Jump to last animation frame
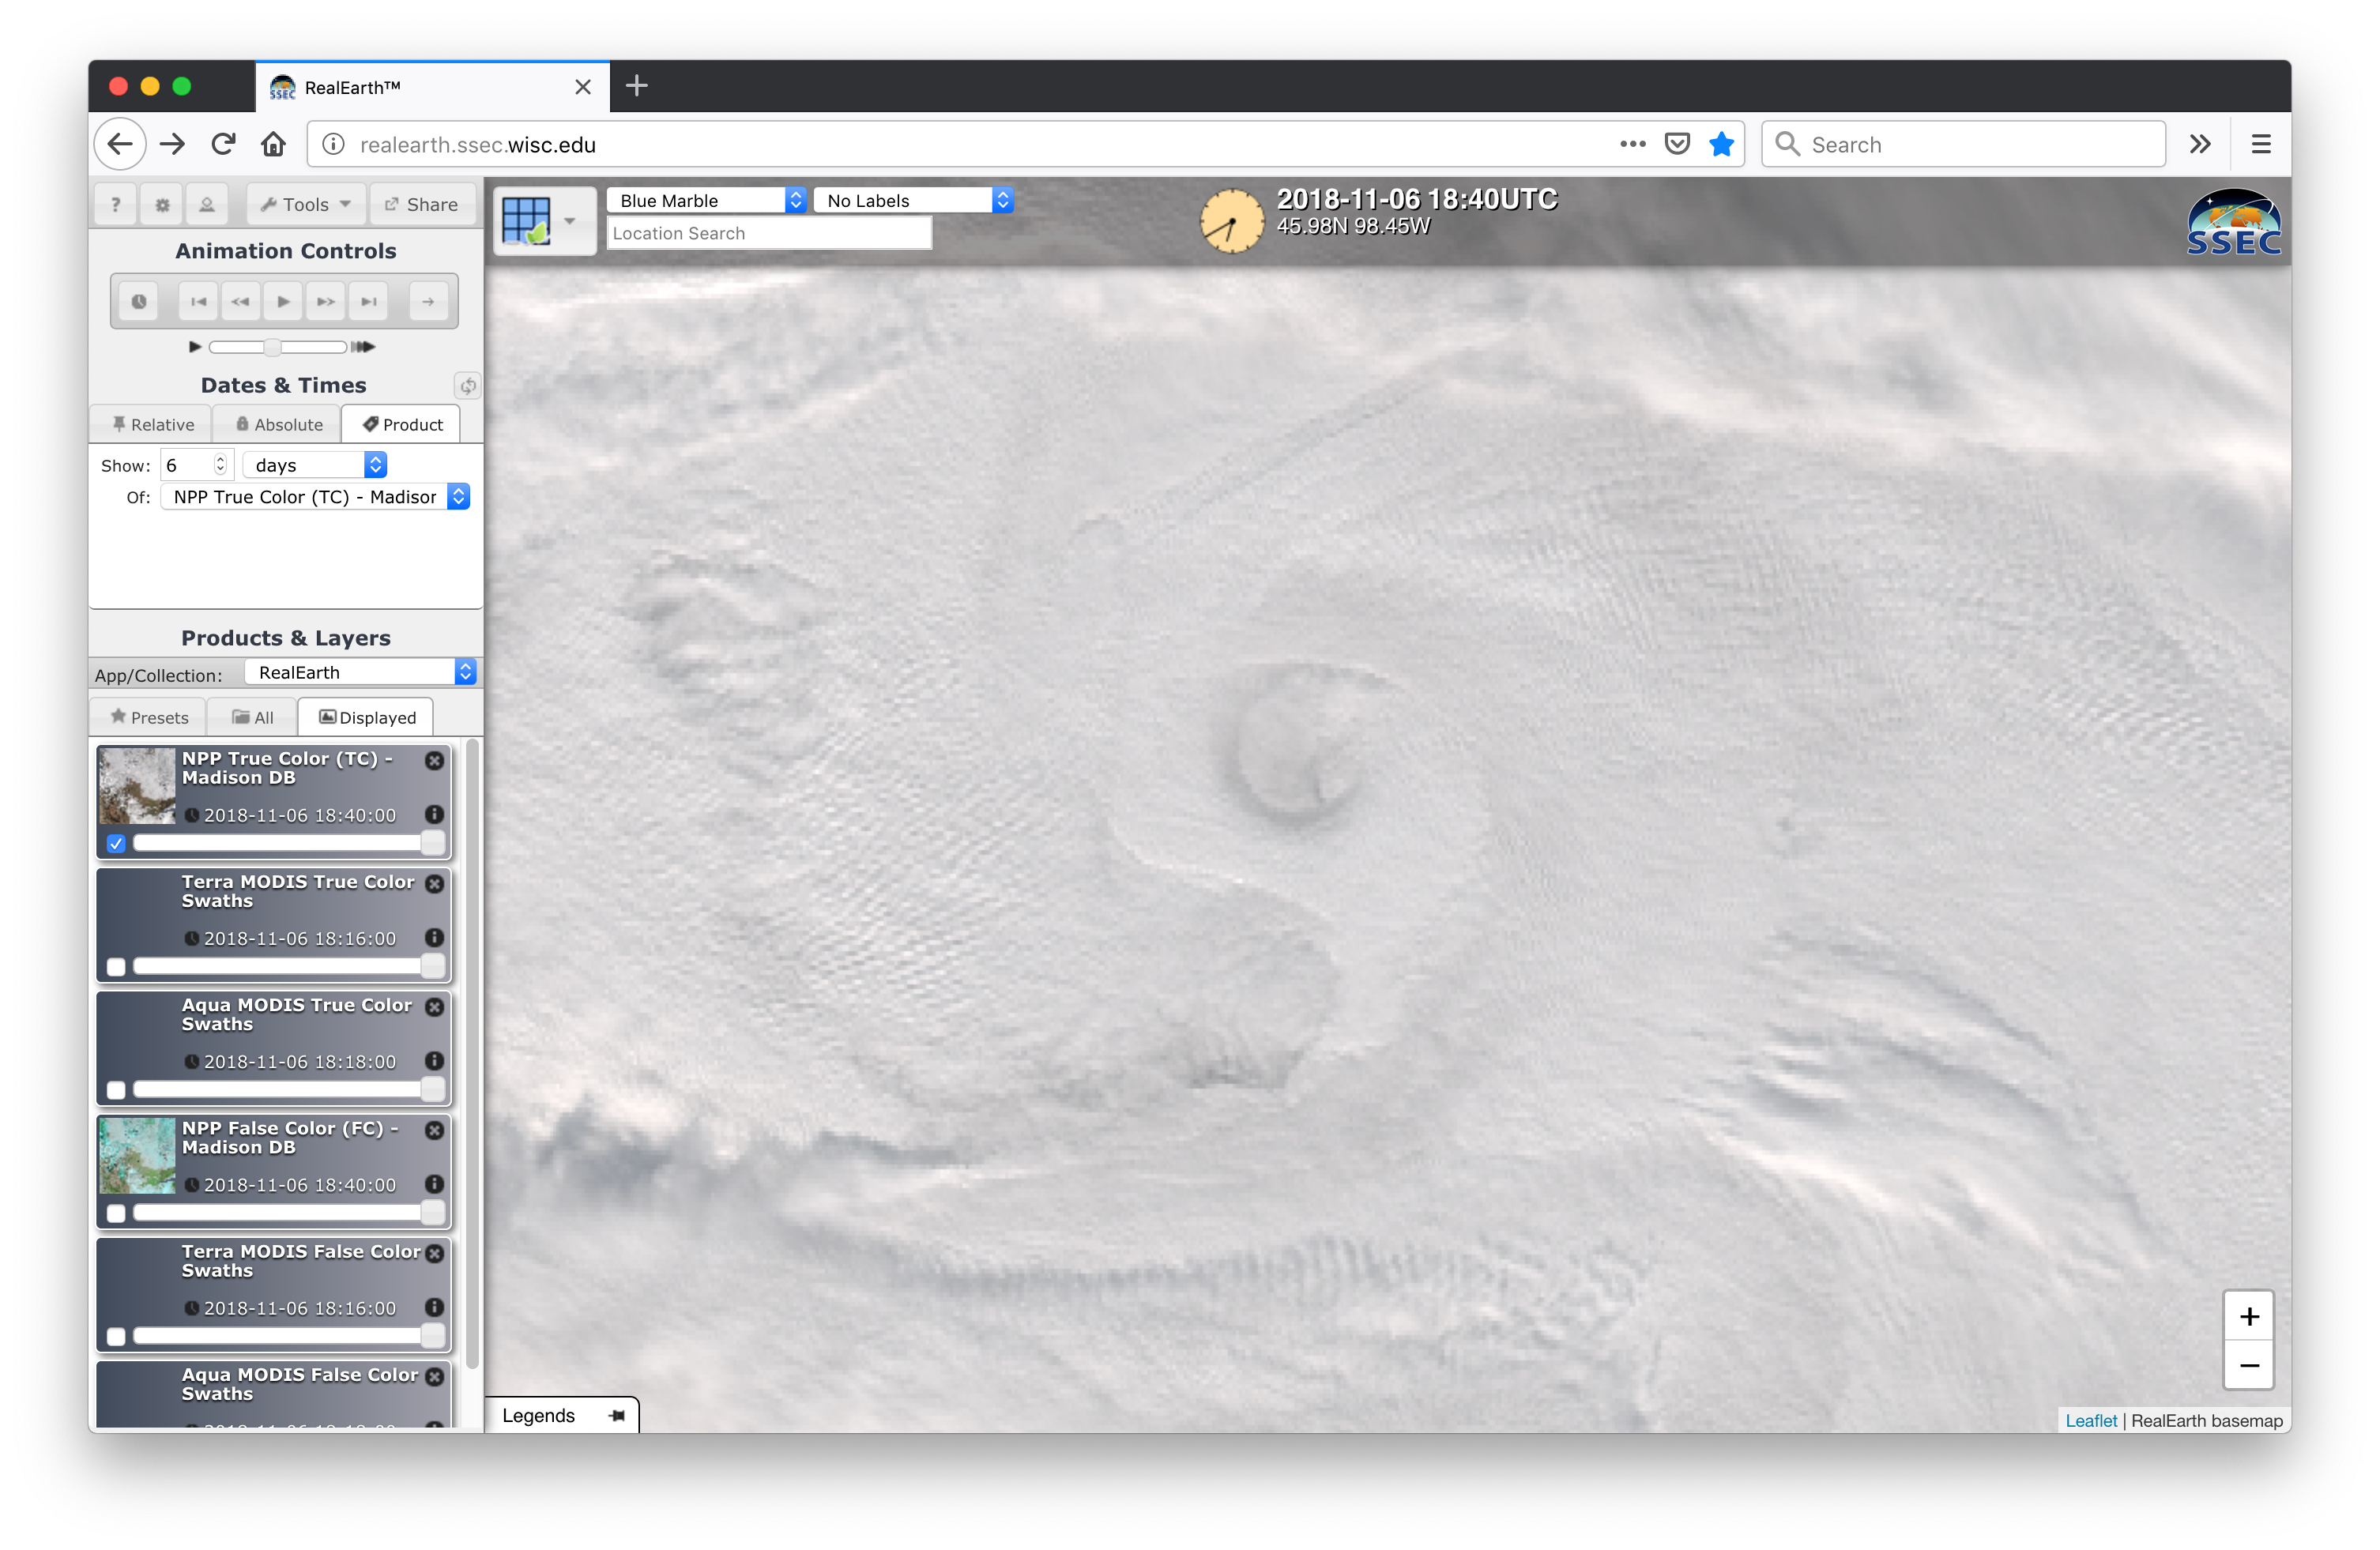Screen dimensions: 2380x1550 click(x=369, y=301)
